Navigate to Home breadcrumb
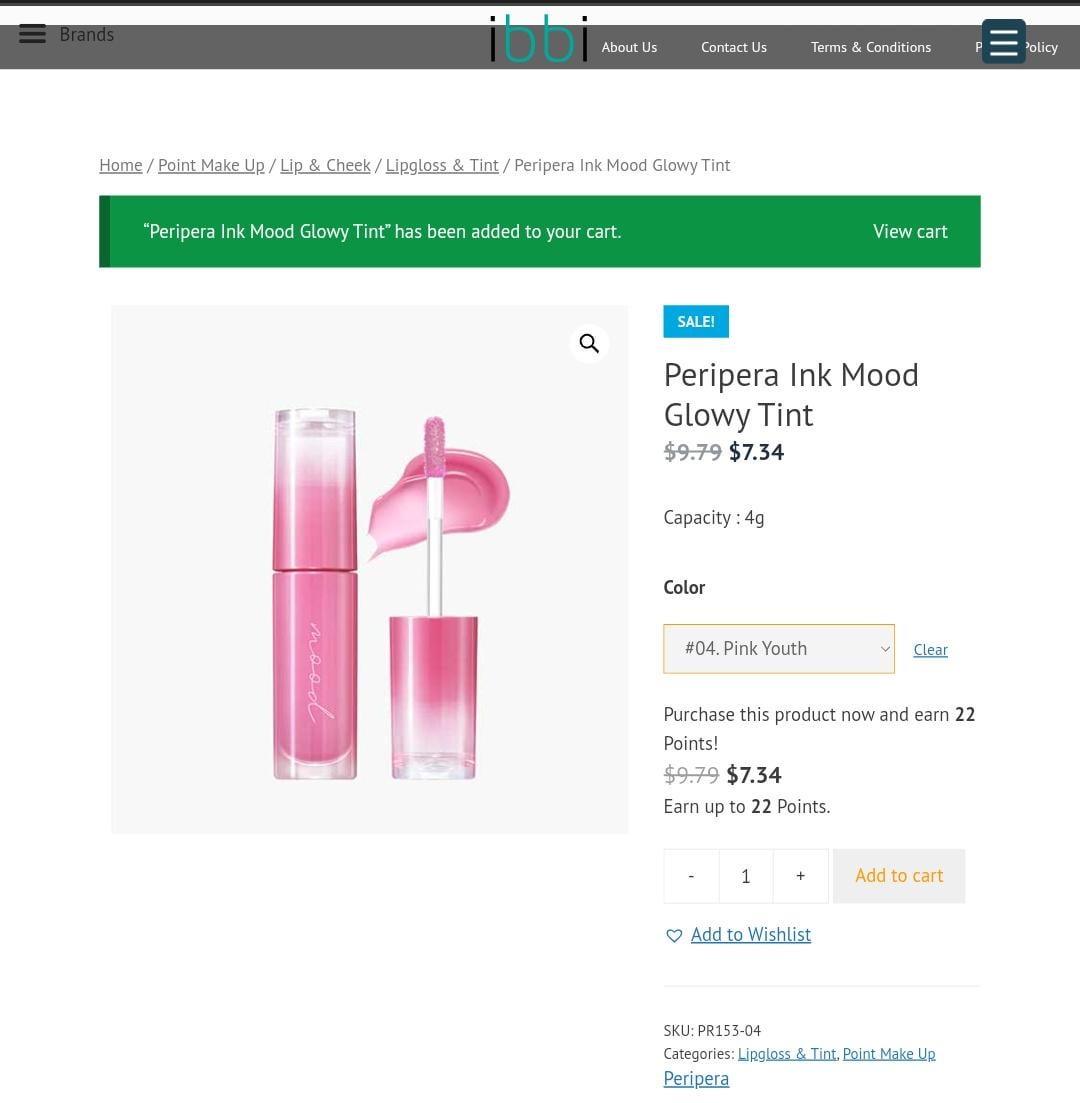The width and height of the screenshot is (1080, 1103). (x=121, y=165)
